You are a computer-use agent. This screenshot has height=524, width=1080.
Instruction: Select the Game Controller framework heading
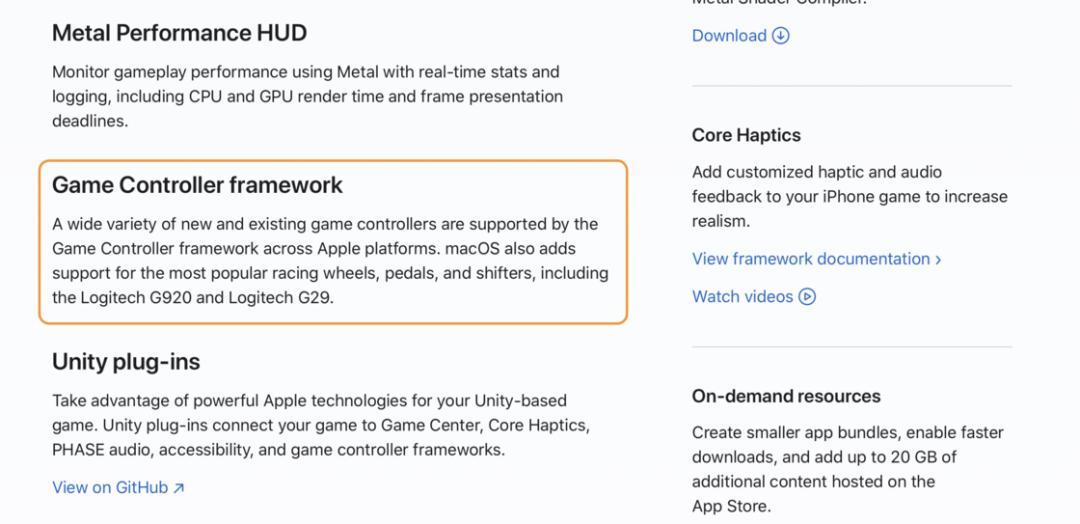click(197, 185)
